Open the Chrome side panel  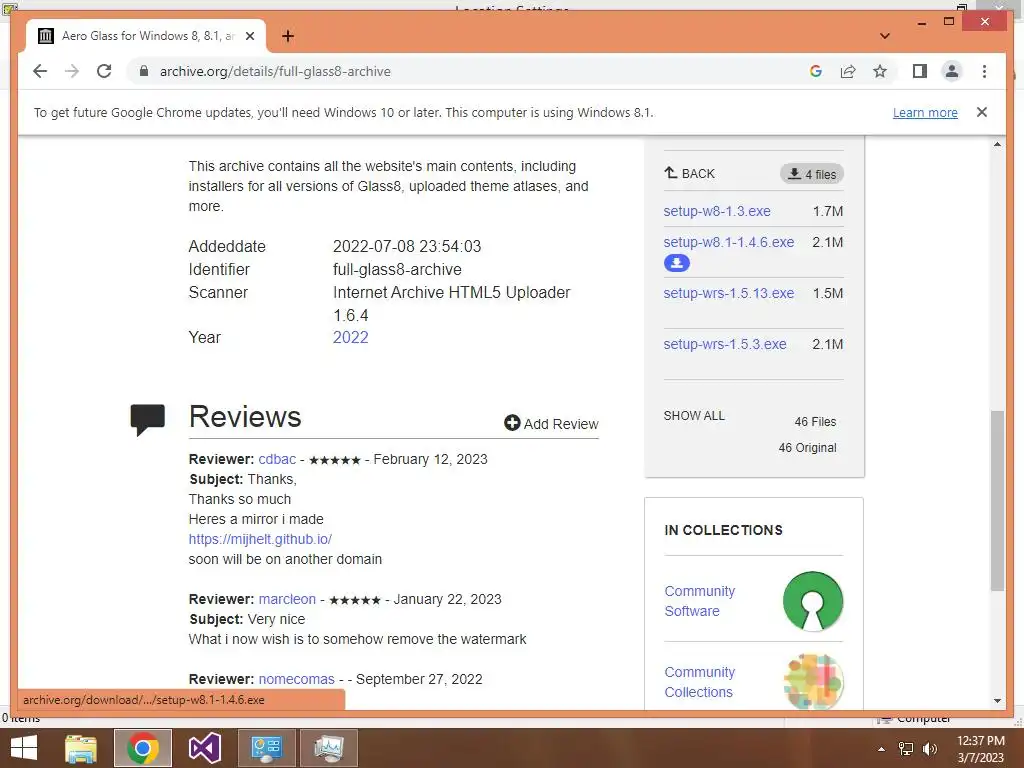(x=920, y=71)
